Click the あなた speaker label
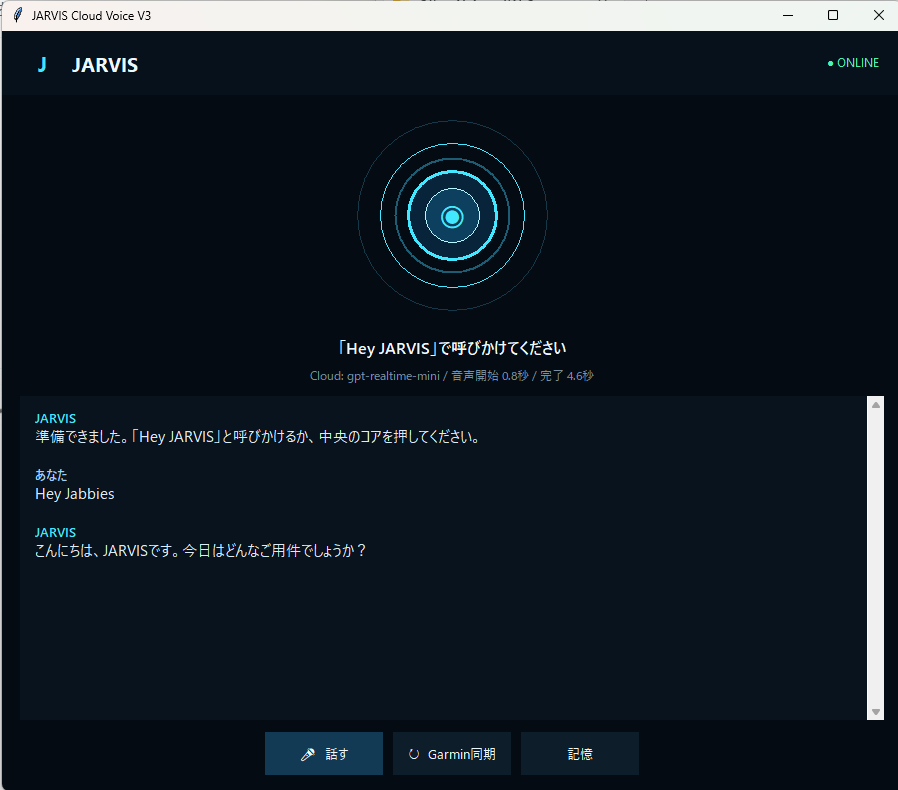The image size is (898, 790). point(51,475)
